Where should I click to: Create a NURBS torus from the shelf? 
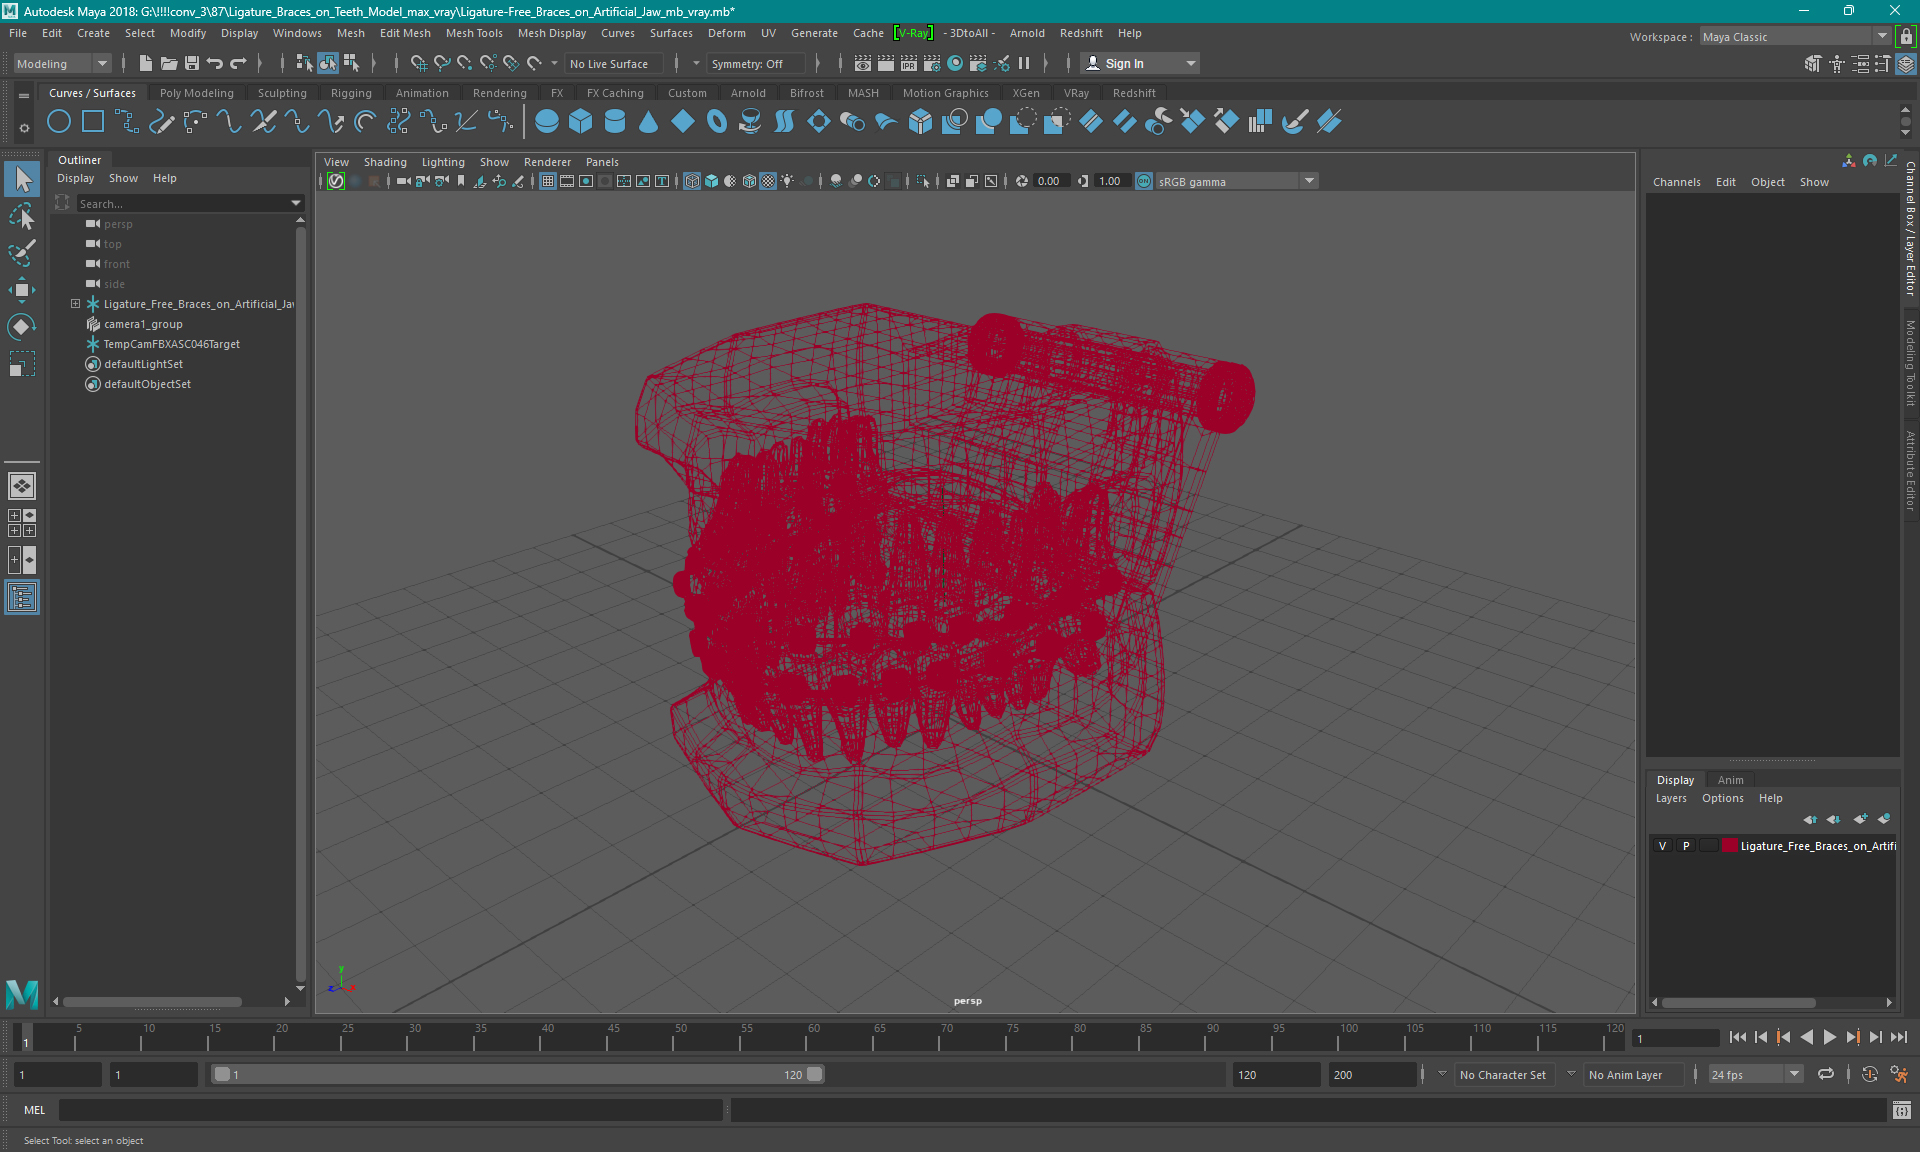tap(717, 122)
